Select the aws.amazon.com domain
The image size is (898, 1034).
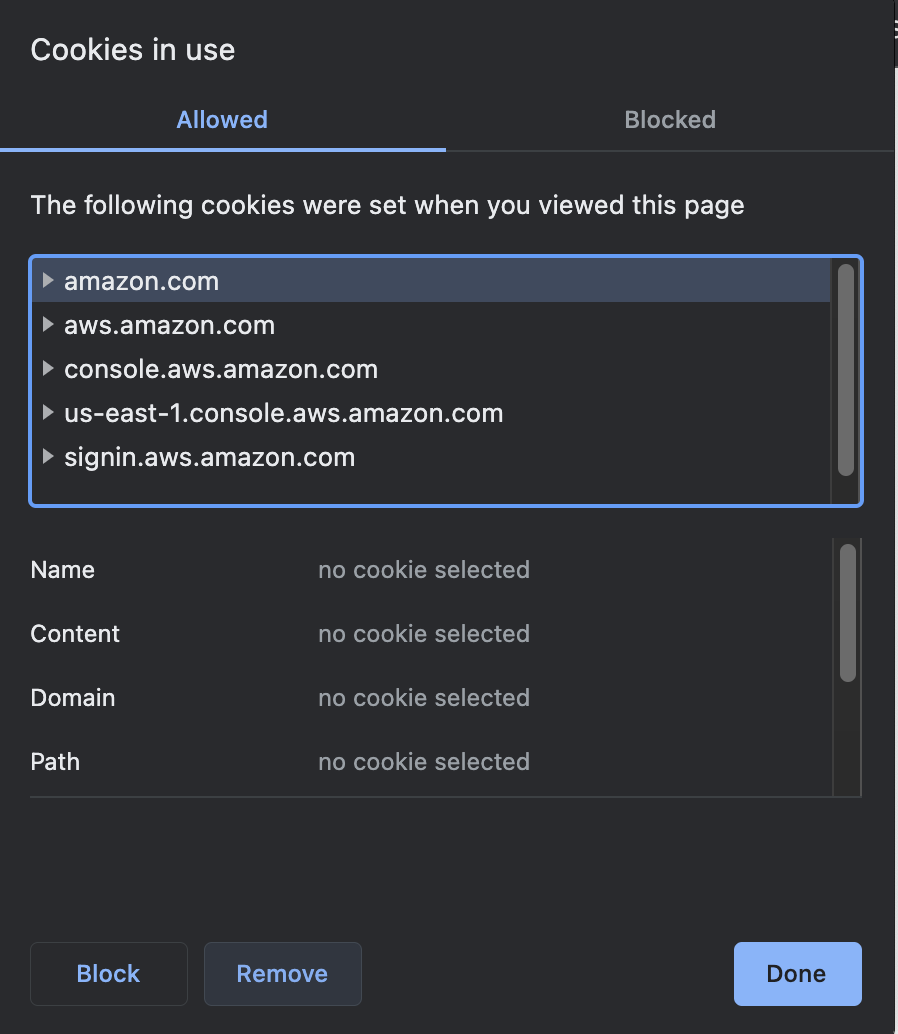[169, 324]
